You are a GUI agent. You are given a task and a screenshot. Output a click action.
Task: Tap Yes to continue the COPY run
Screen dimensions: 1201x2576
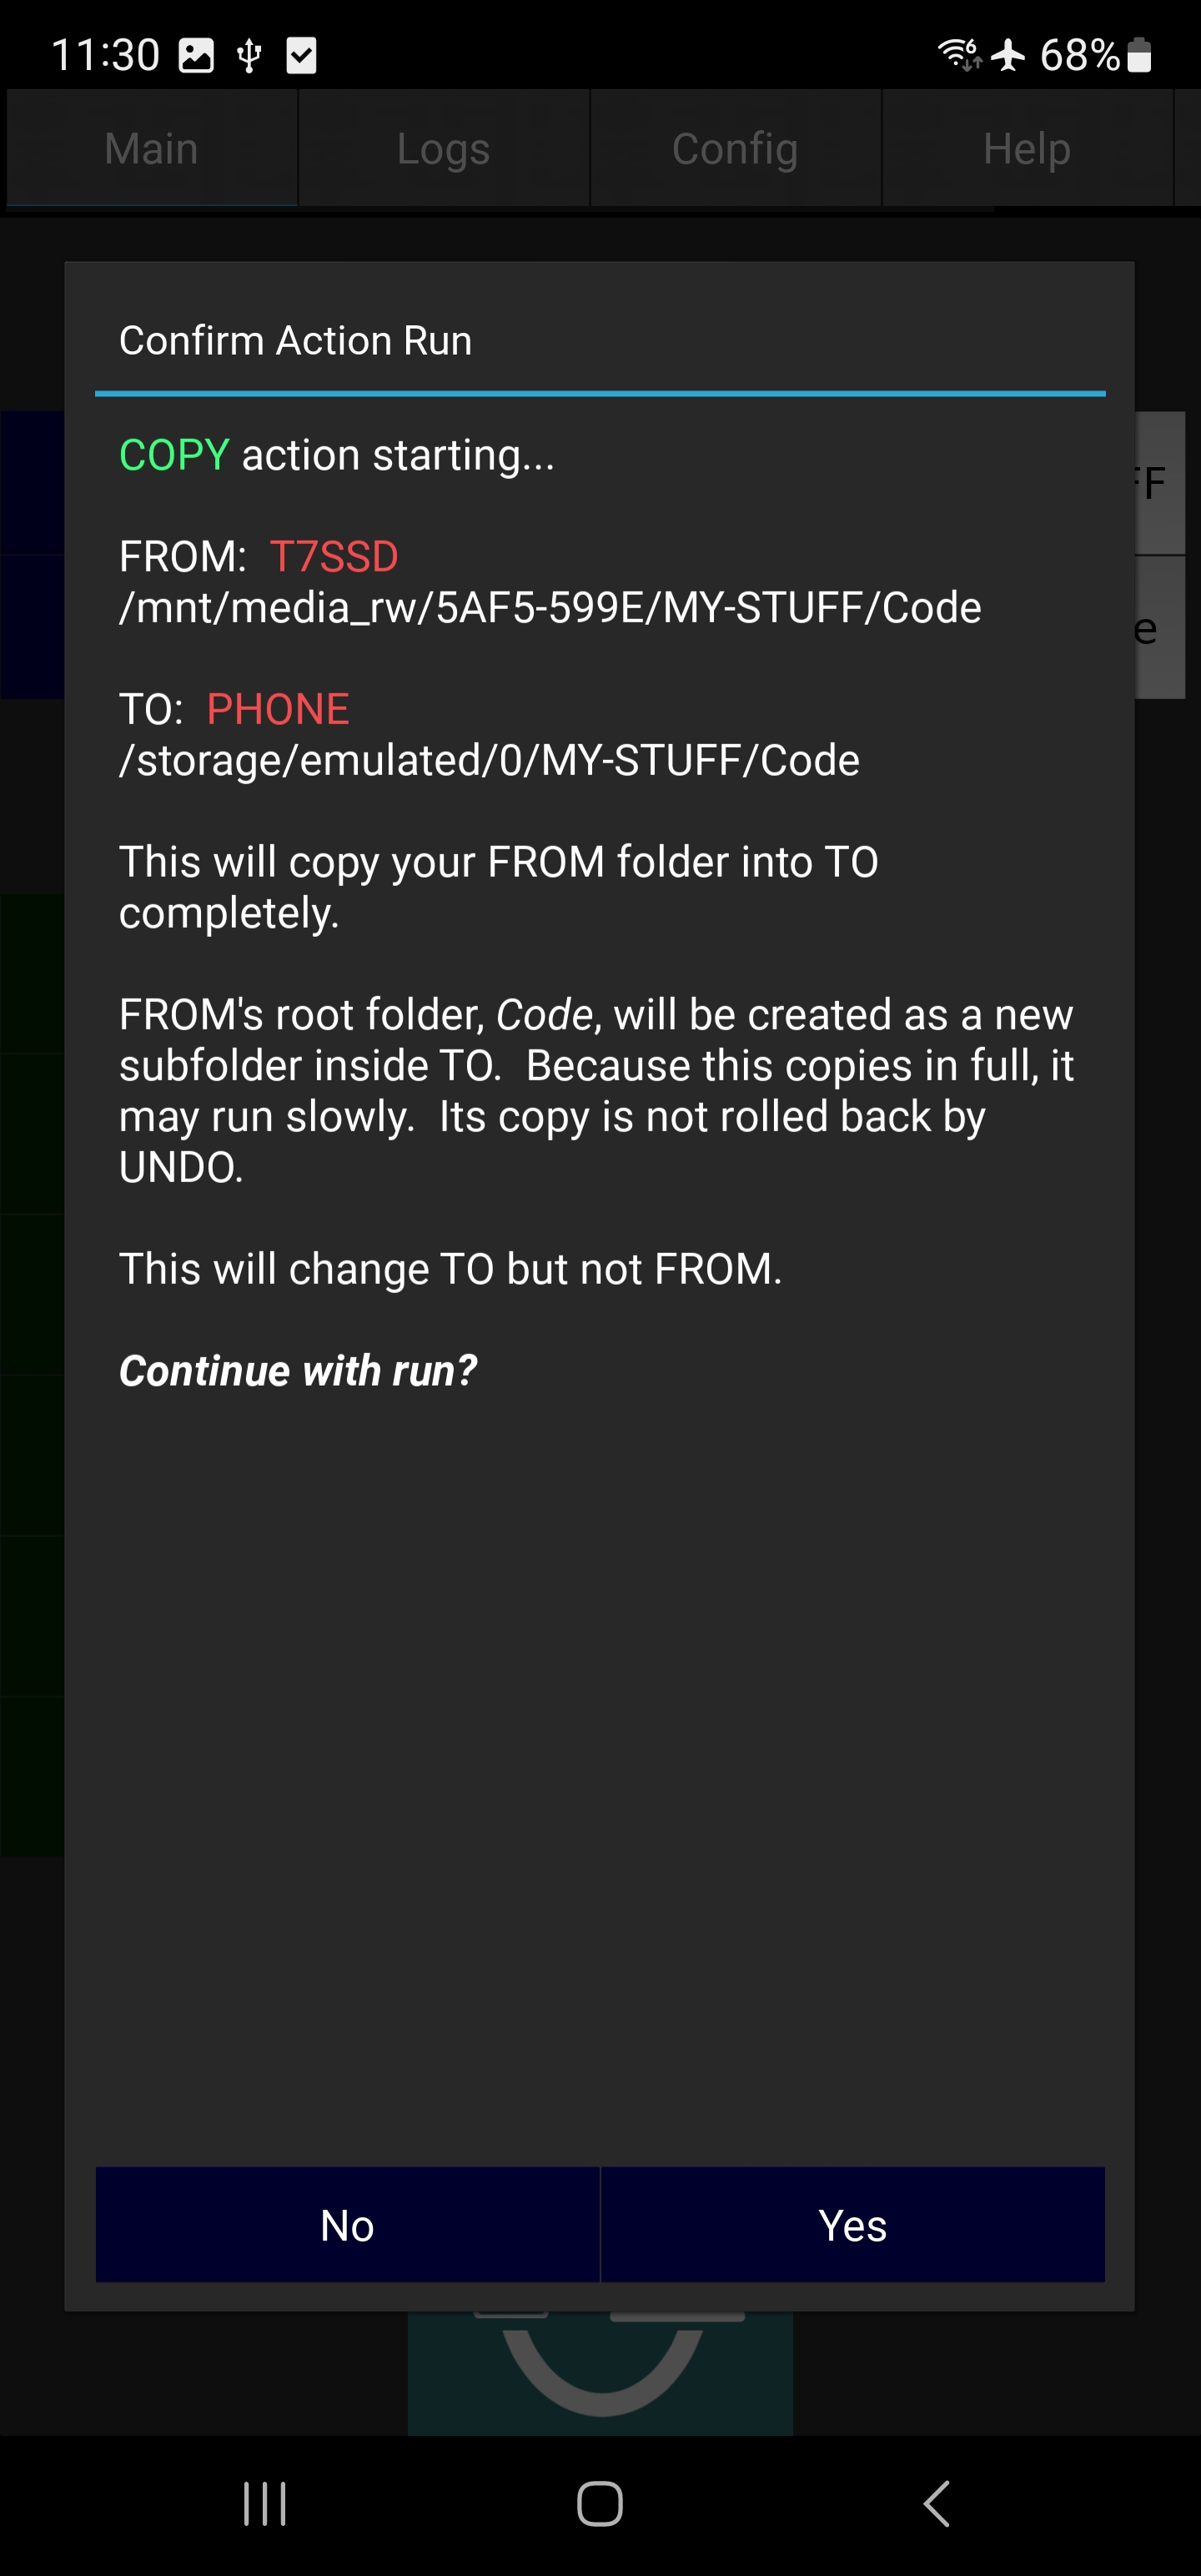[852, 2224]
